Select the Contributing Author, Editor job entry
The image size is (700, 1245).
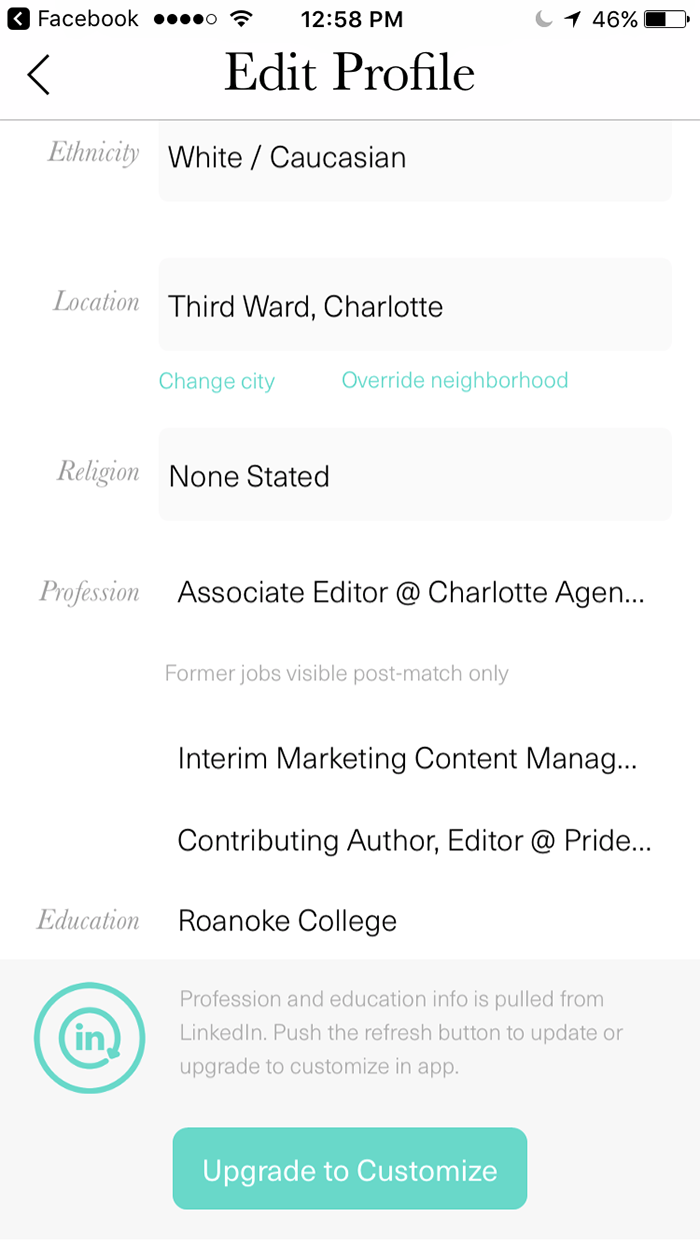pyautogui.click(x=414, y=841)
